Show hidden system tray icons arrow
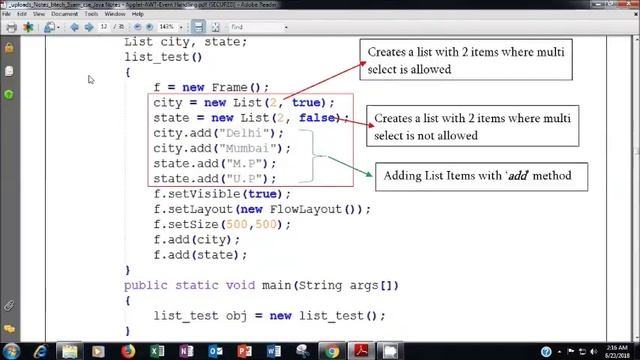Screen dimensions: 640x360 [x=560, y=351]
